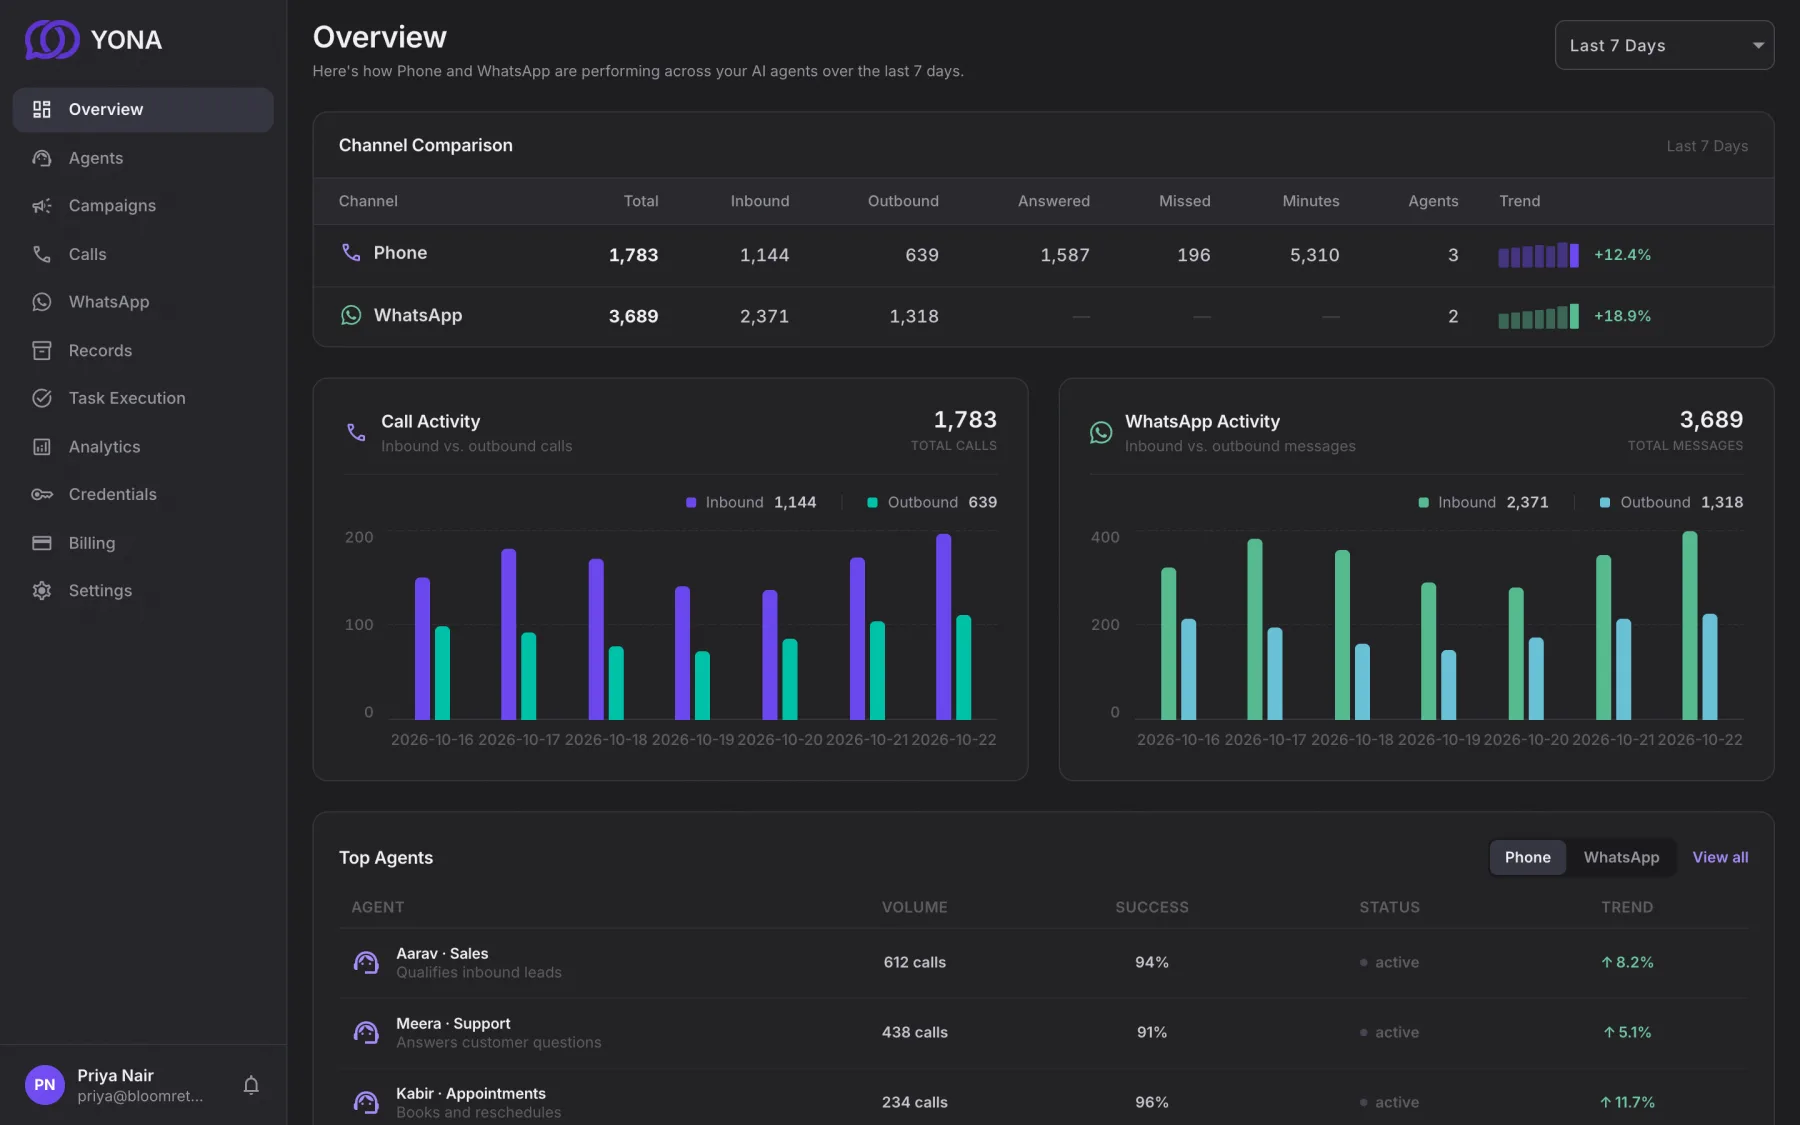Select Campaigns in the sidebar menu
Screen dimensions: 1800x1125
coord(143,206)
